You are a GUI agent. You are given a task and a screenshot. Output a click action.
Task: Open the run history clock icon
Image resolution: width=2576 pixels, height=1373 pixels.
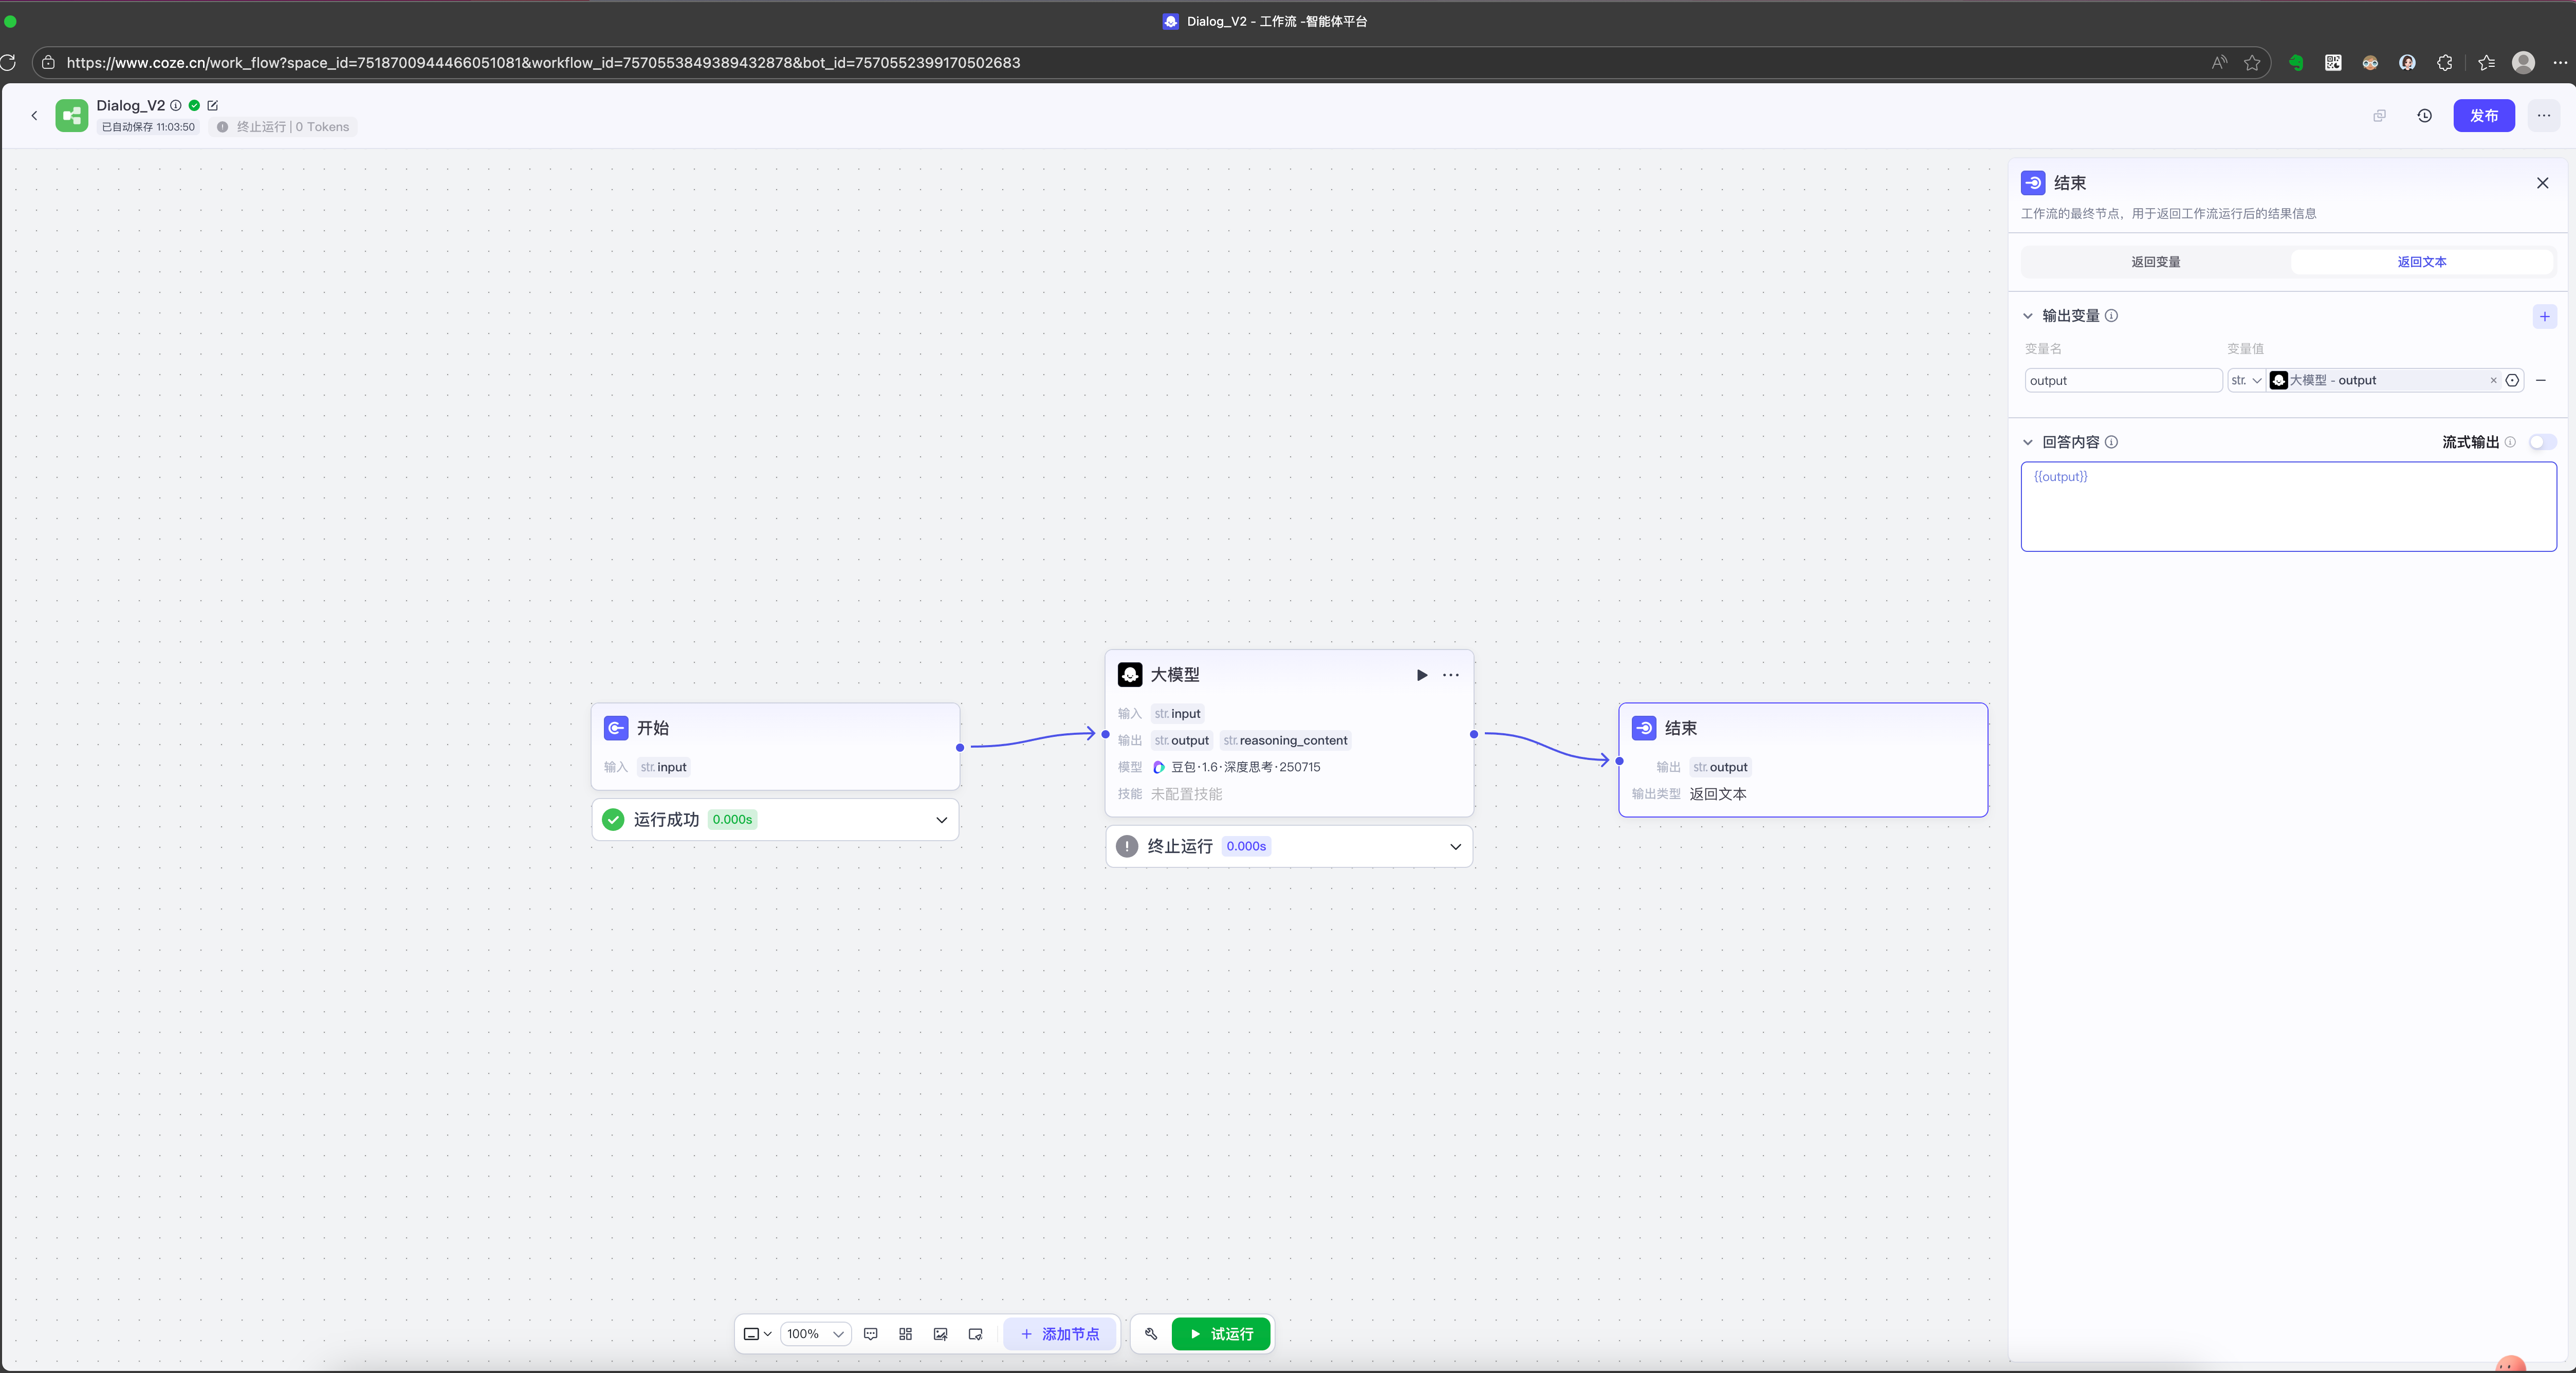tap(2424, 116)
